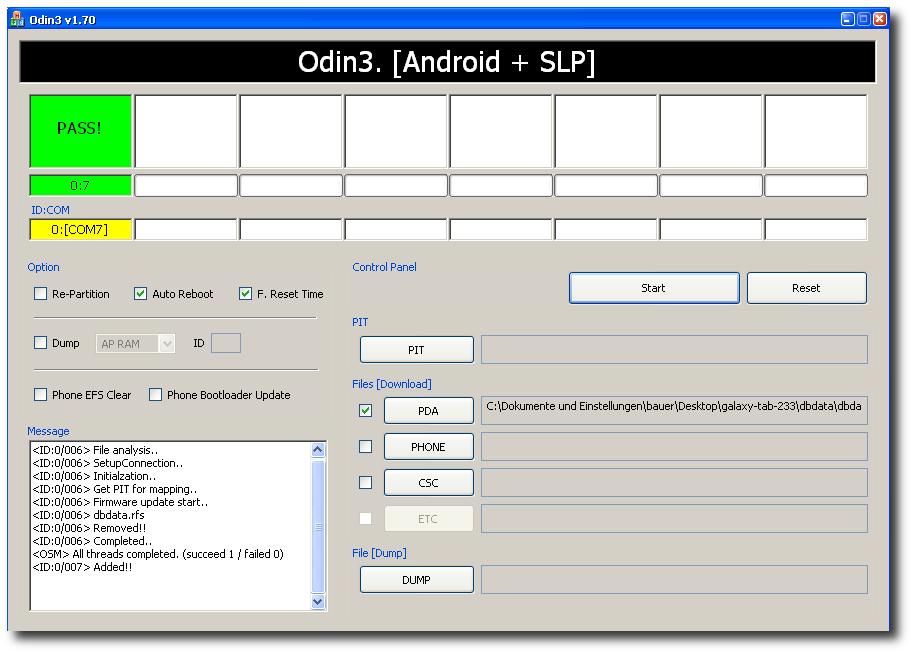Viewport: 913px width, 654px height.
Task: Enable the Dump checkbox
Action: click(x=41, y=342)
